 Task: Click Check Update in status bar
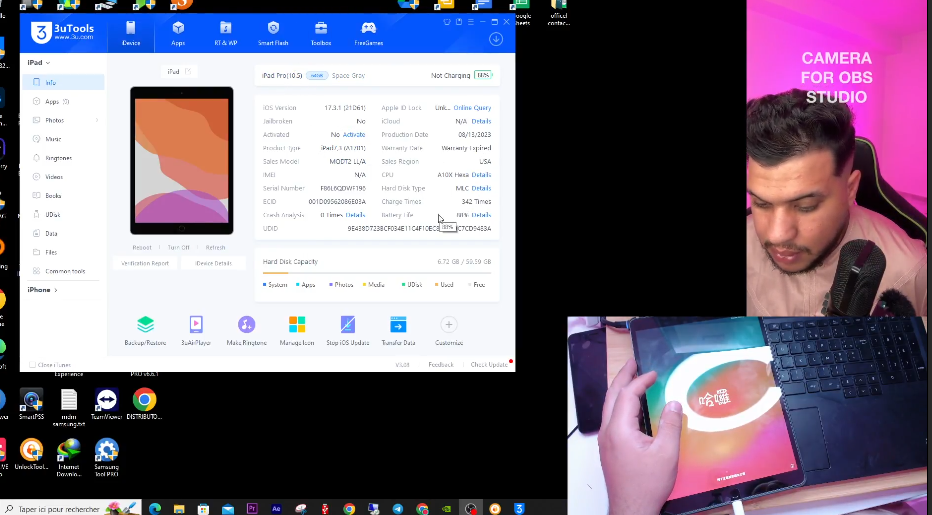coord(489,365)
